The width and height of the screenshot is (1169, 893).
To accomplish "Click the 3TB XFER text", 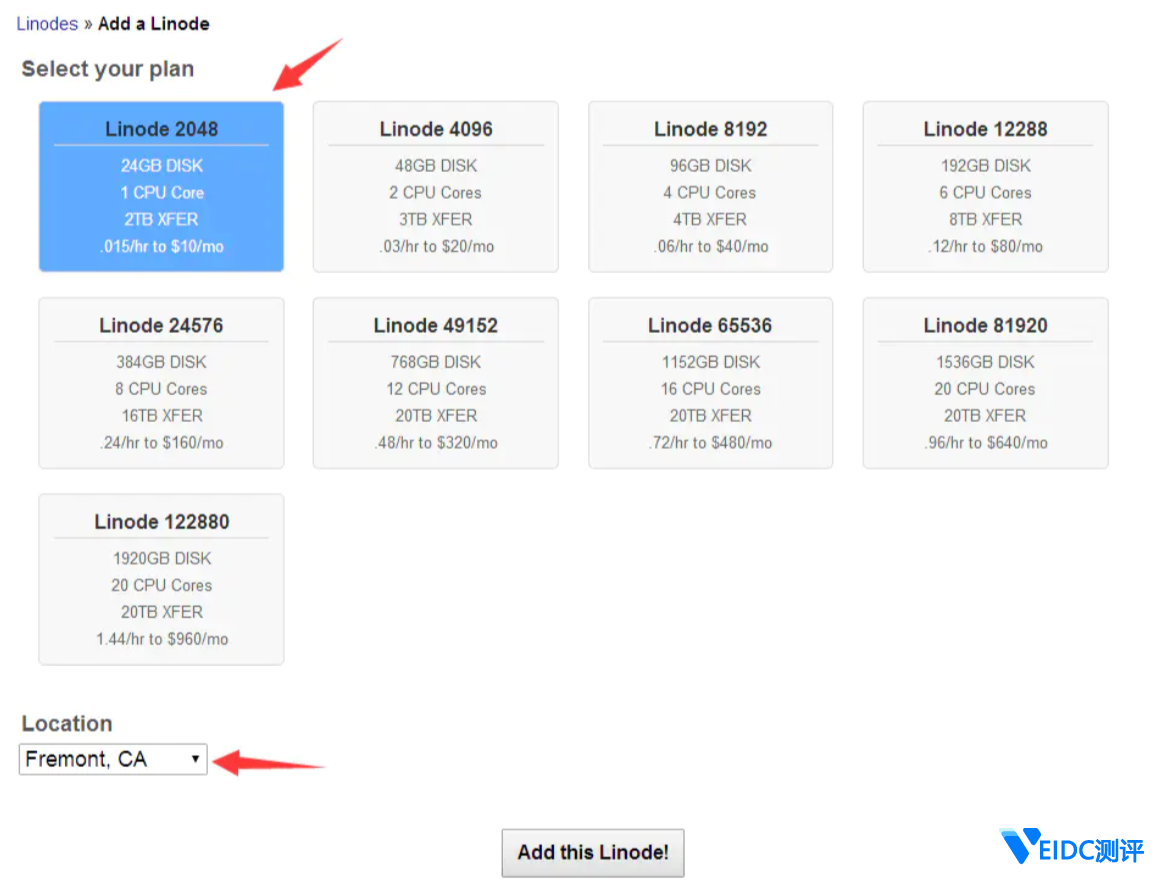I will [x=436, y=219].
